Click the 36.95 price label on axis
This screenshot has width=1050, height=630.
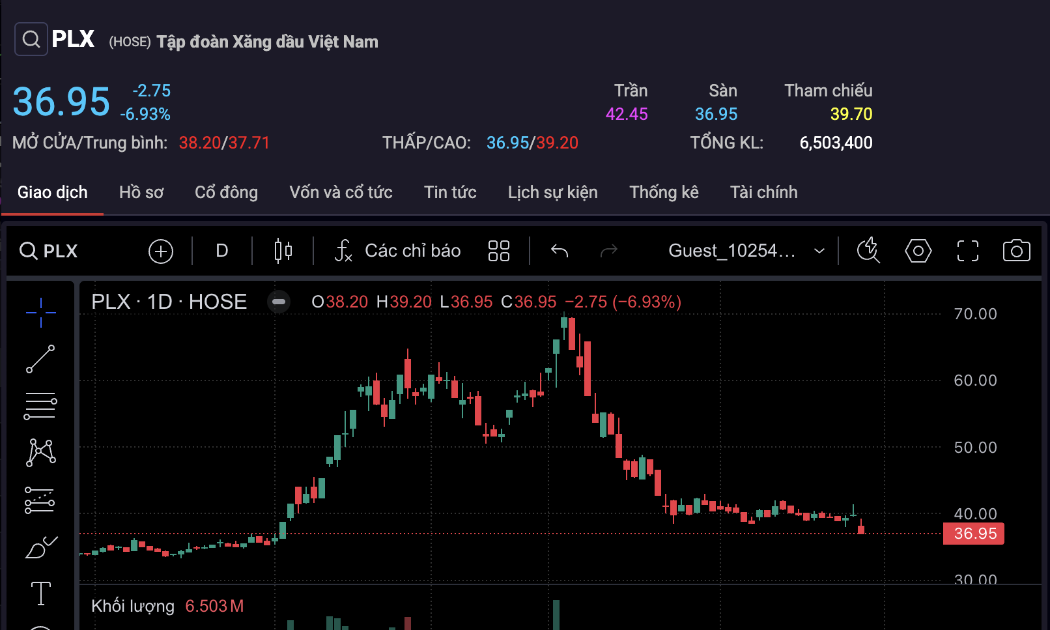coord(973,534)
